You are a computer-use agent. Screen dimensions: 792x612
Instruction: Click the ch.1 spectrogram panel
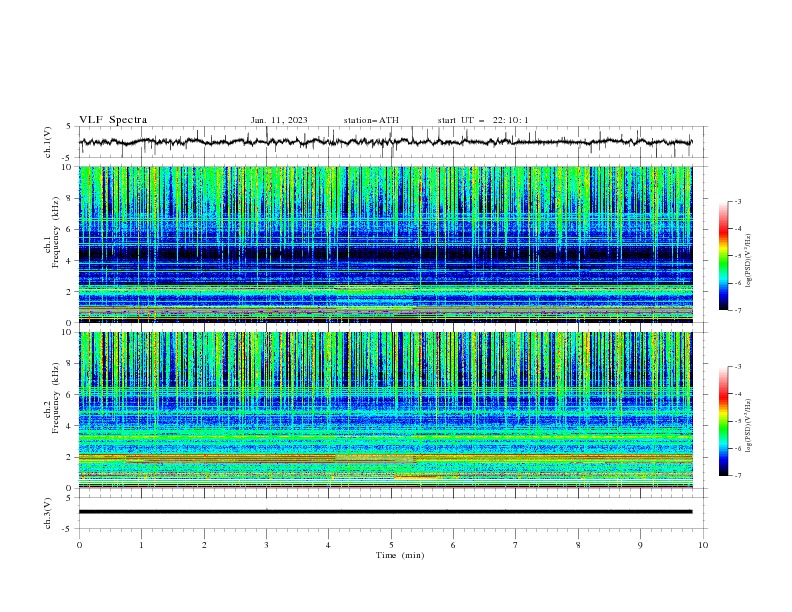point(386,244)
